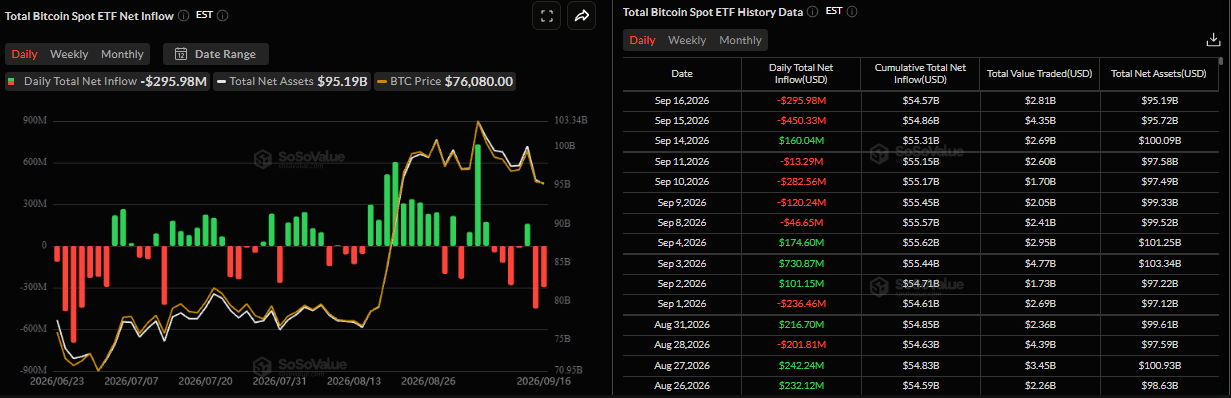
Task: Click Total Value Traded(USD) column header
Action: click(1039, 74)
